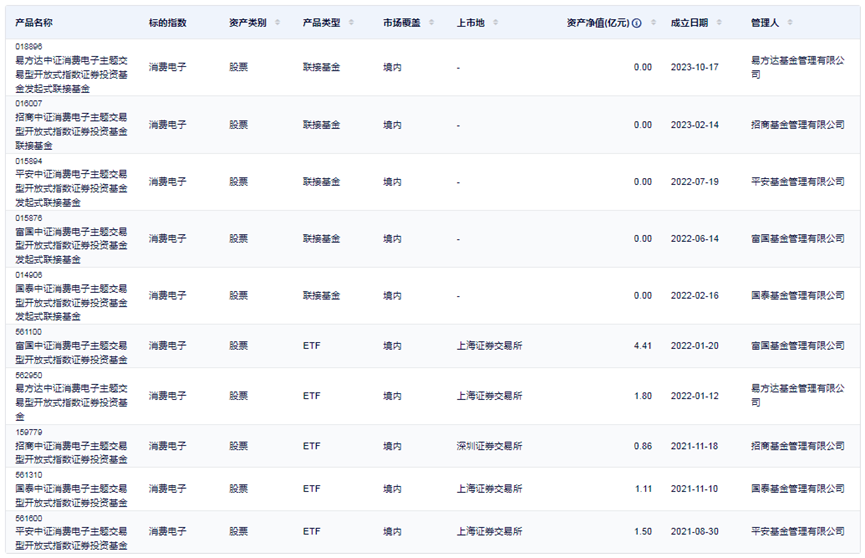
Task: Click manager 招商基金管理有限公司 in the 2021-11-18 row
Action: tap(798, 446)
